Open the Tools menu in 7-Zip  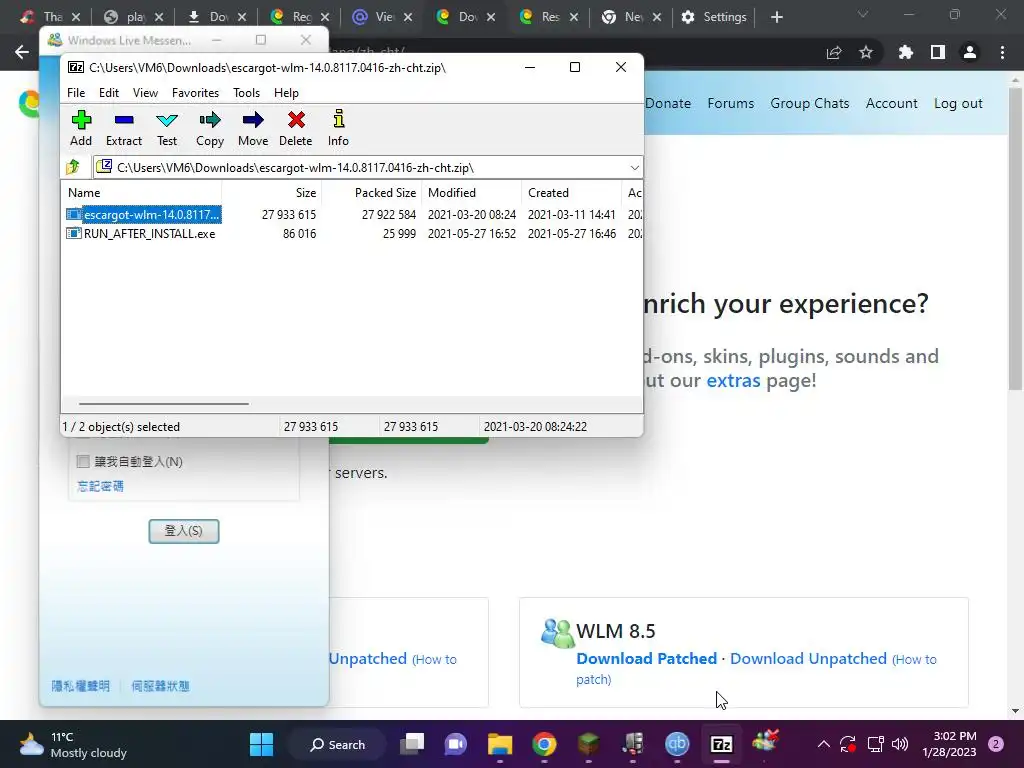246,93
